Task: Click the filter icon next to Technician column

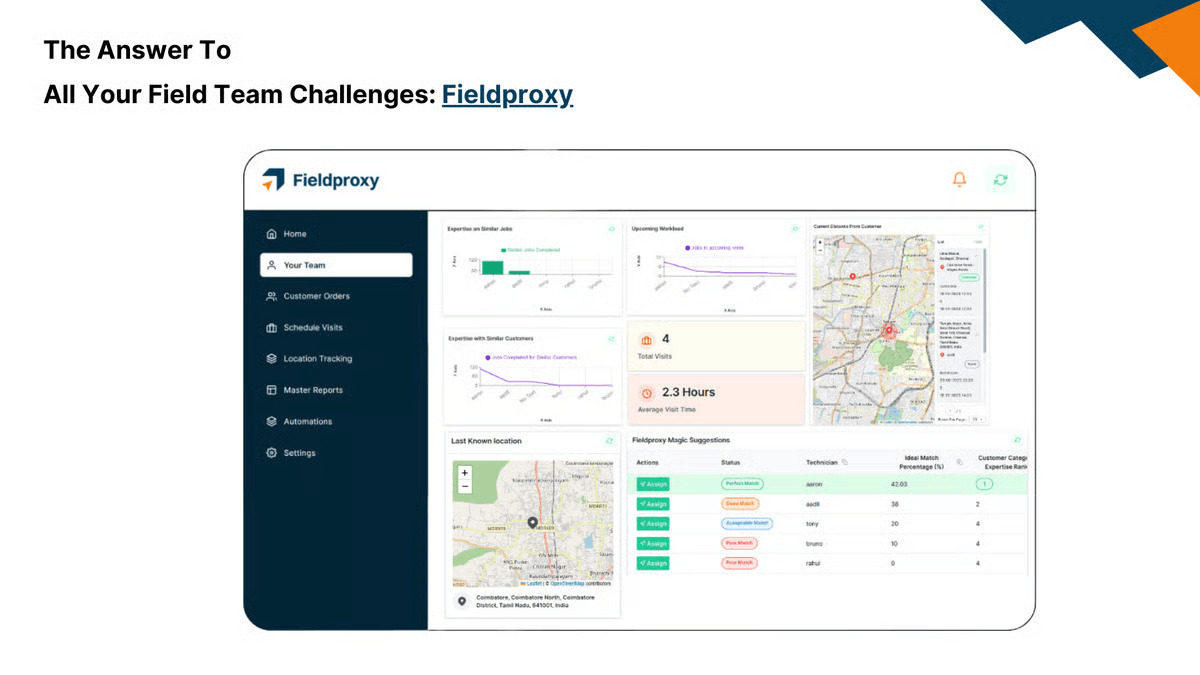Action: coord(845,461)
